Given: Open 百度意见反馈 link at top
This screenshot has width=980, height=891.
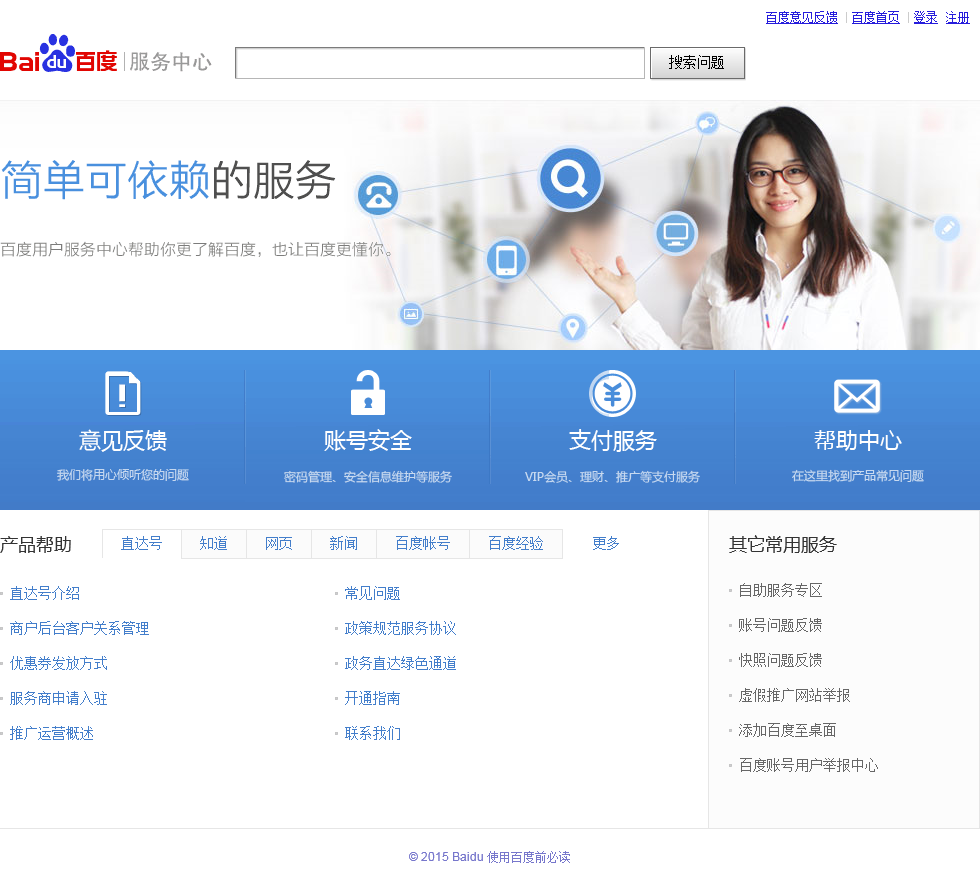Looking at the screenshot, I should [801, 17].
